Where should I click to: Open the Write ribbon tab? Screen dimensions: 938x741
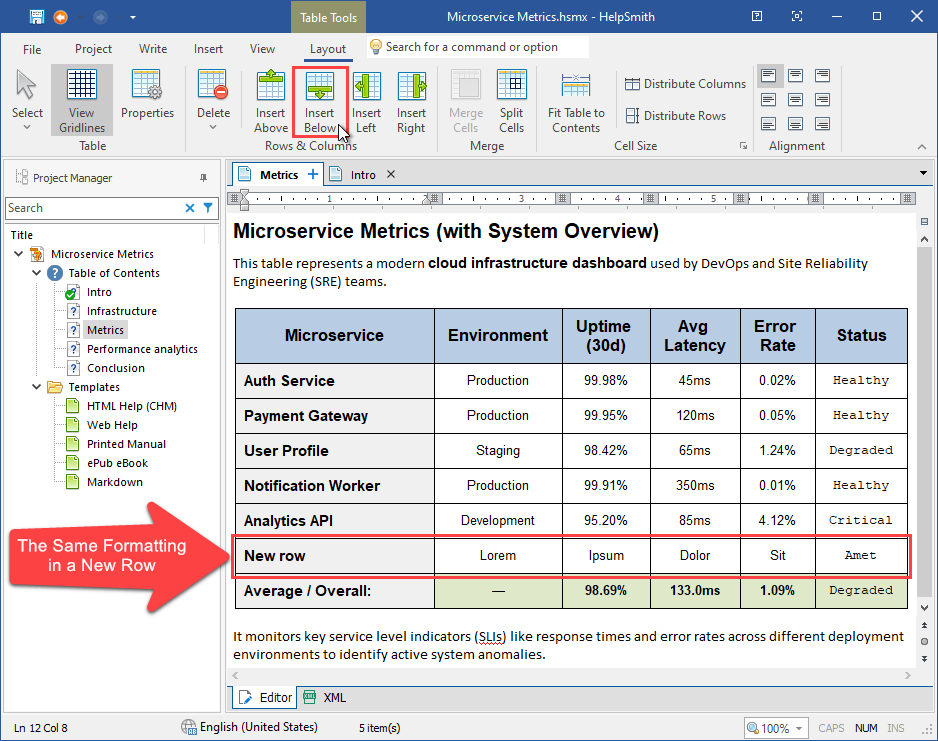(153, 49)
